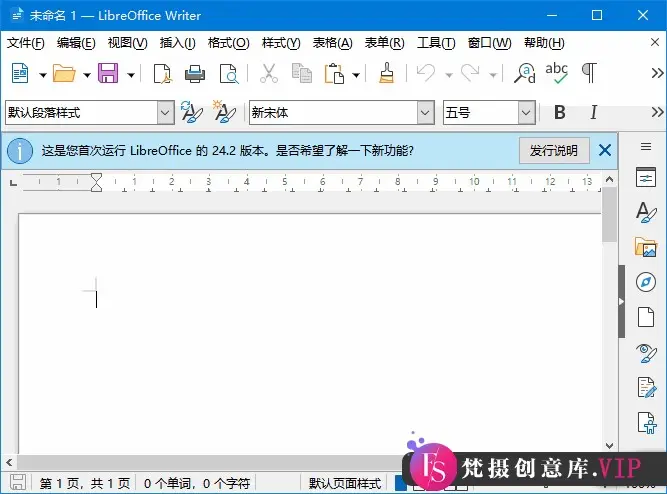Select the Clone Formatting brush
Image resolution: width=667 pixels, height=494 pixels.
tap(386, 73)
